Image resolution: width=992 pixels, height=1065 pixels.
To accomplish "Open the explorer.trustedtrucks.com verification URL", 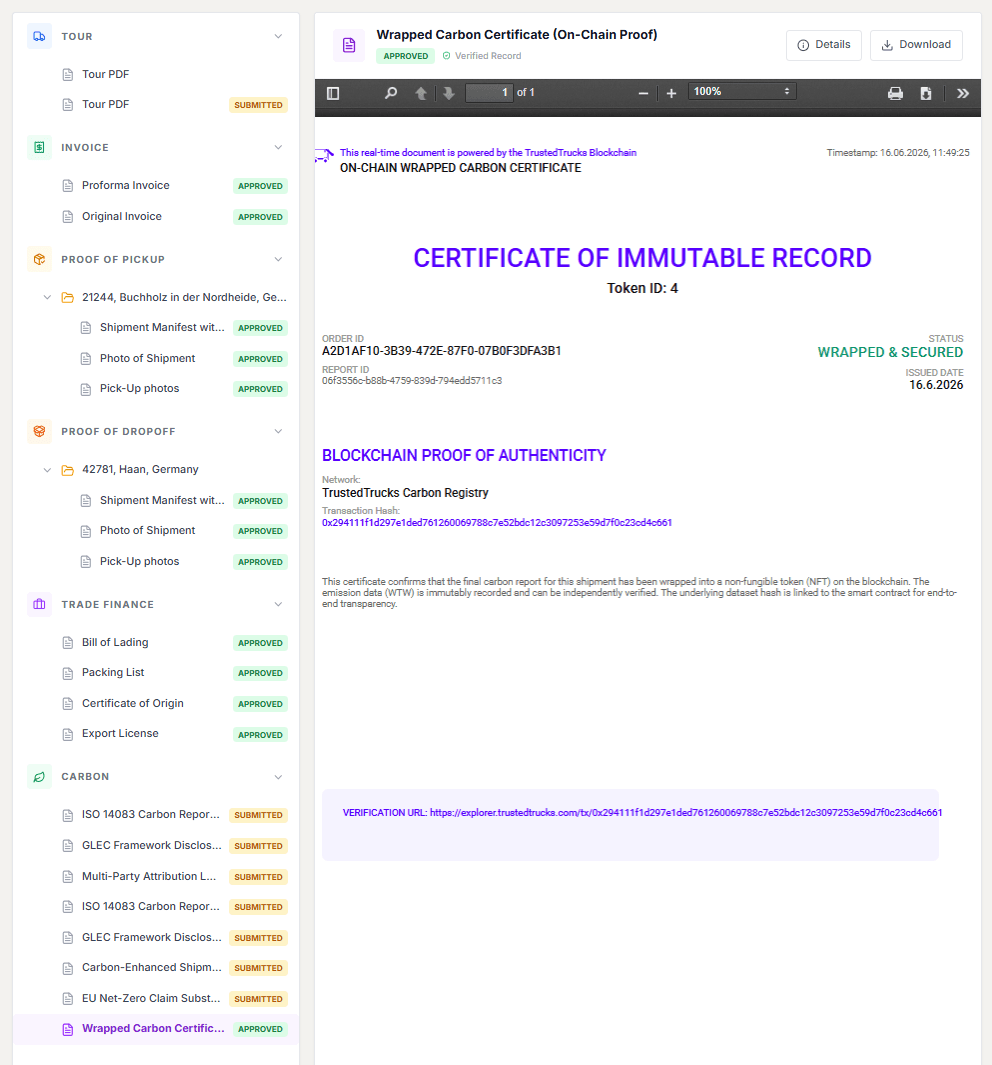I will [x=686, y=812].
